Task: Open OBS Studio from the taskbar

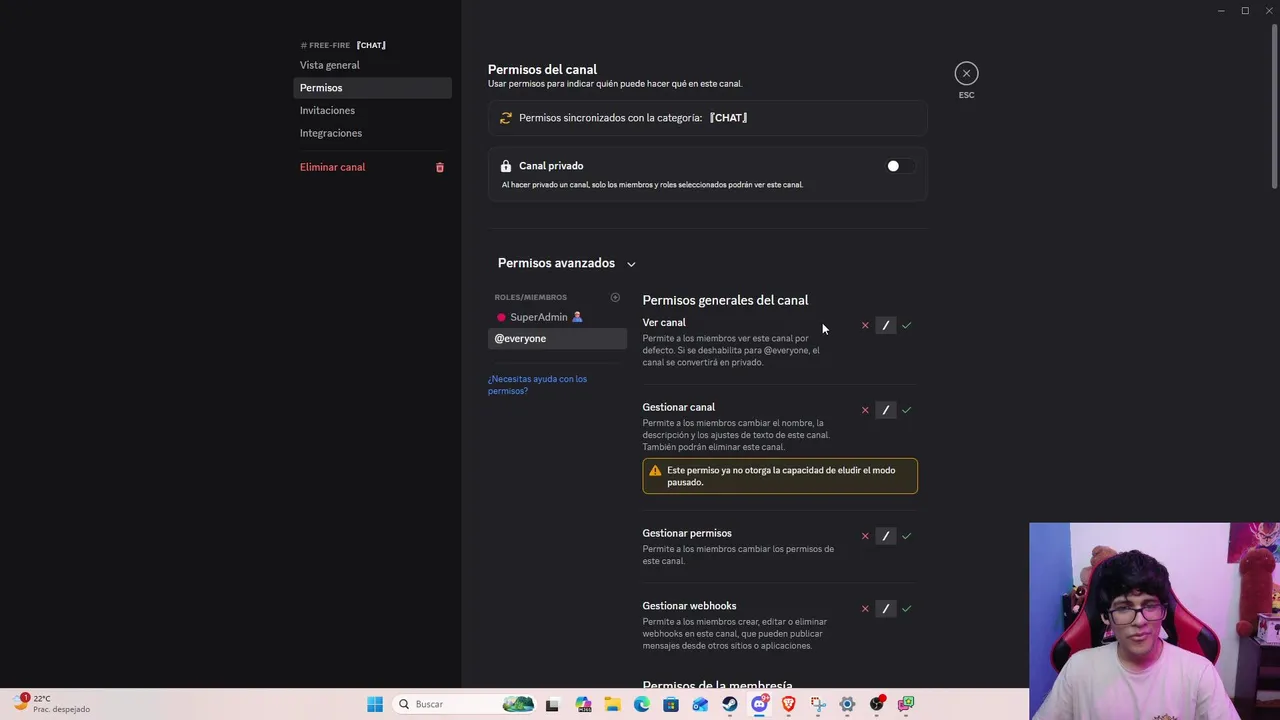Action: point(876,704)
